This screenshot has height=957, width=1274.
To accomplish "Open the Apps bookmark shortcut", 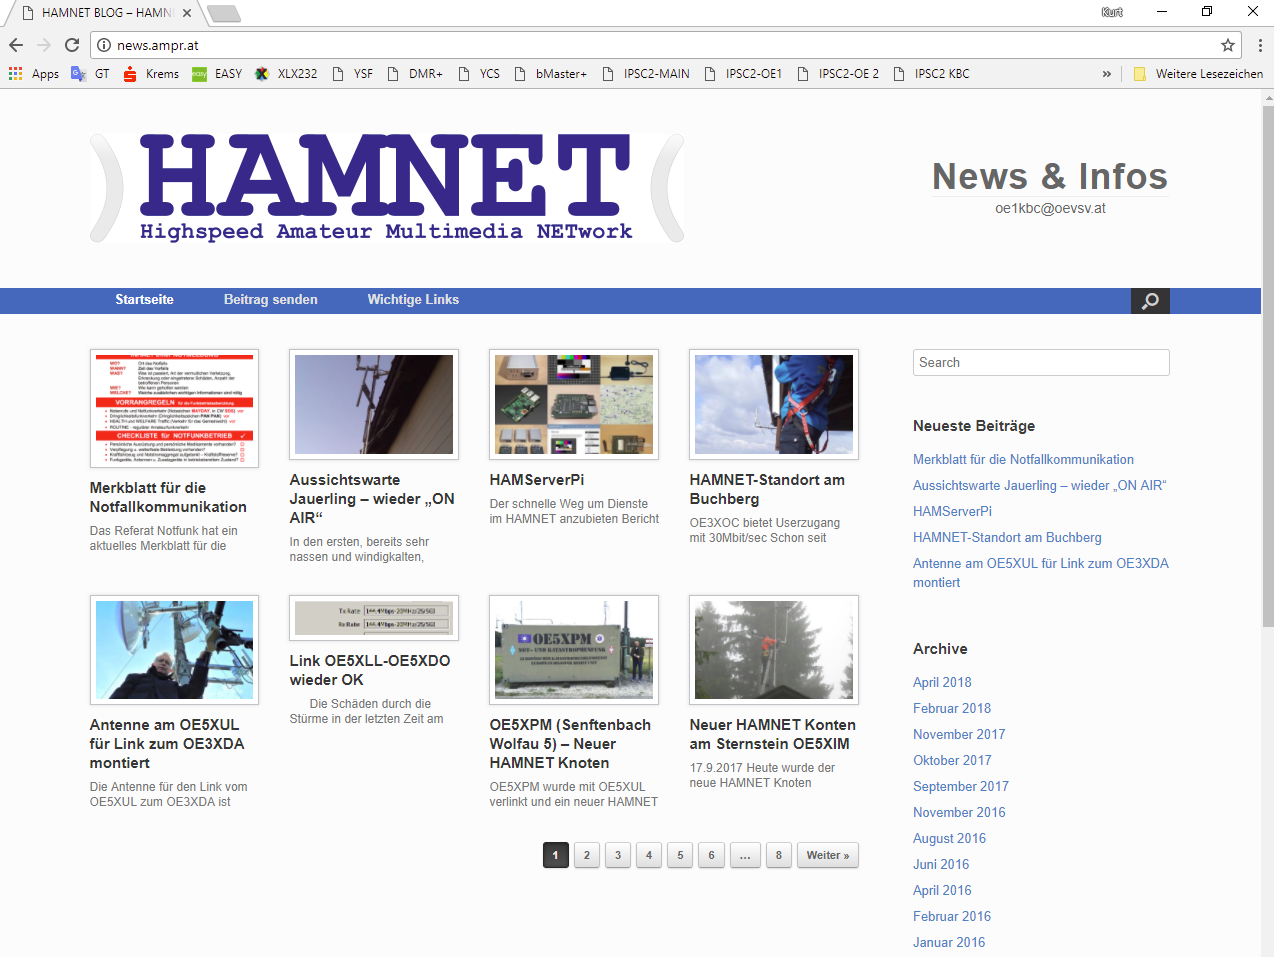I will tap(34, 74).
